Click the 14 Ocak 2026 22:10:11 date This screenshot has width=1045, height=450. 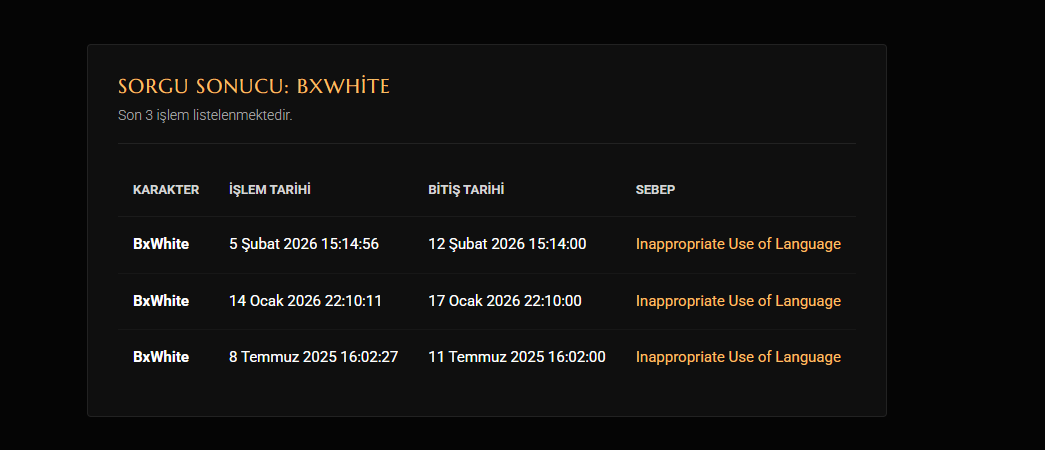click(305, 301)
